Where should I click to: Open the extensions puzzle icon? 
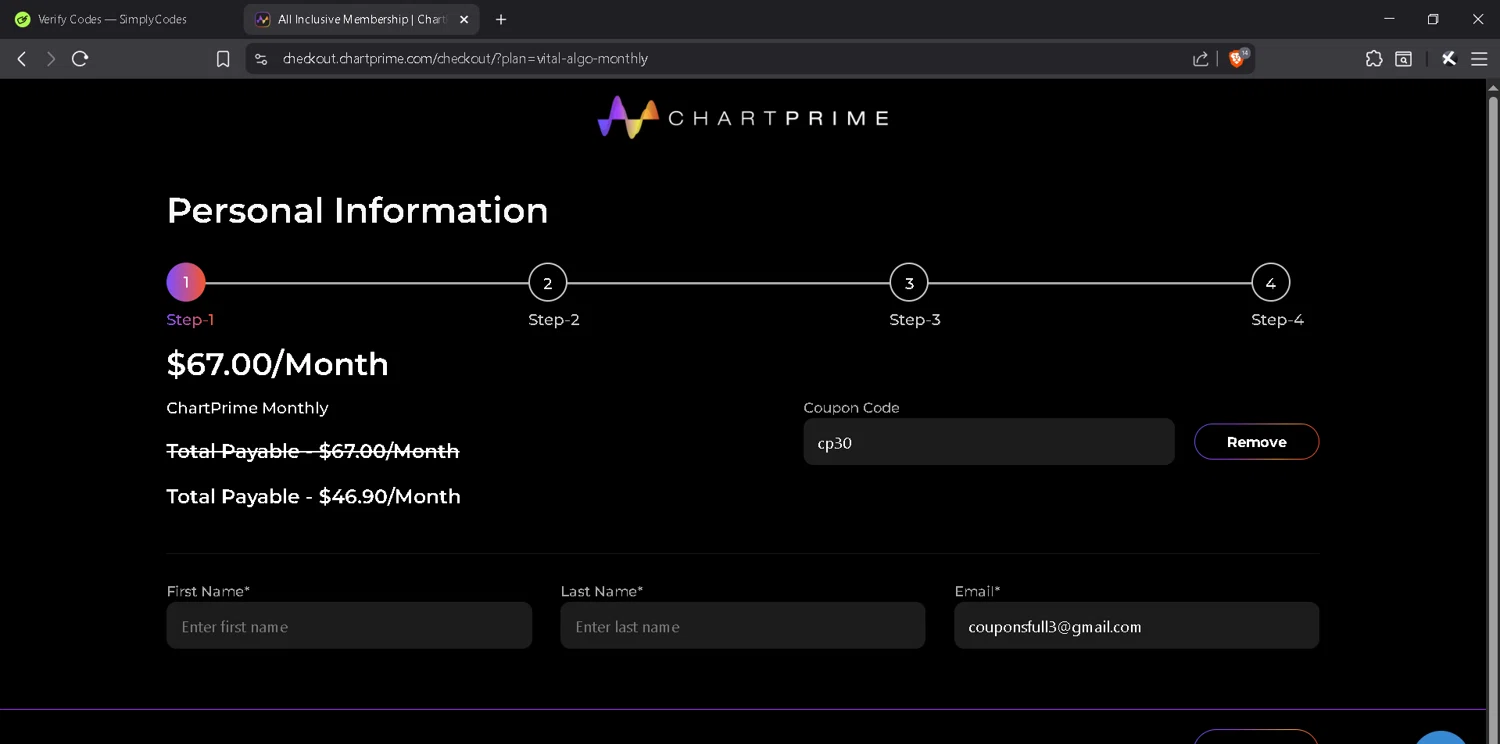tap(1374, 59)
